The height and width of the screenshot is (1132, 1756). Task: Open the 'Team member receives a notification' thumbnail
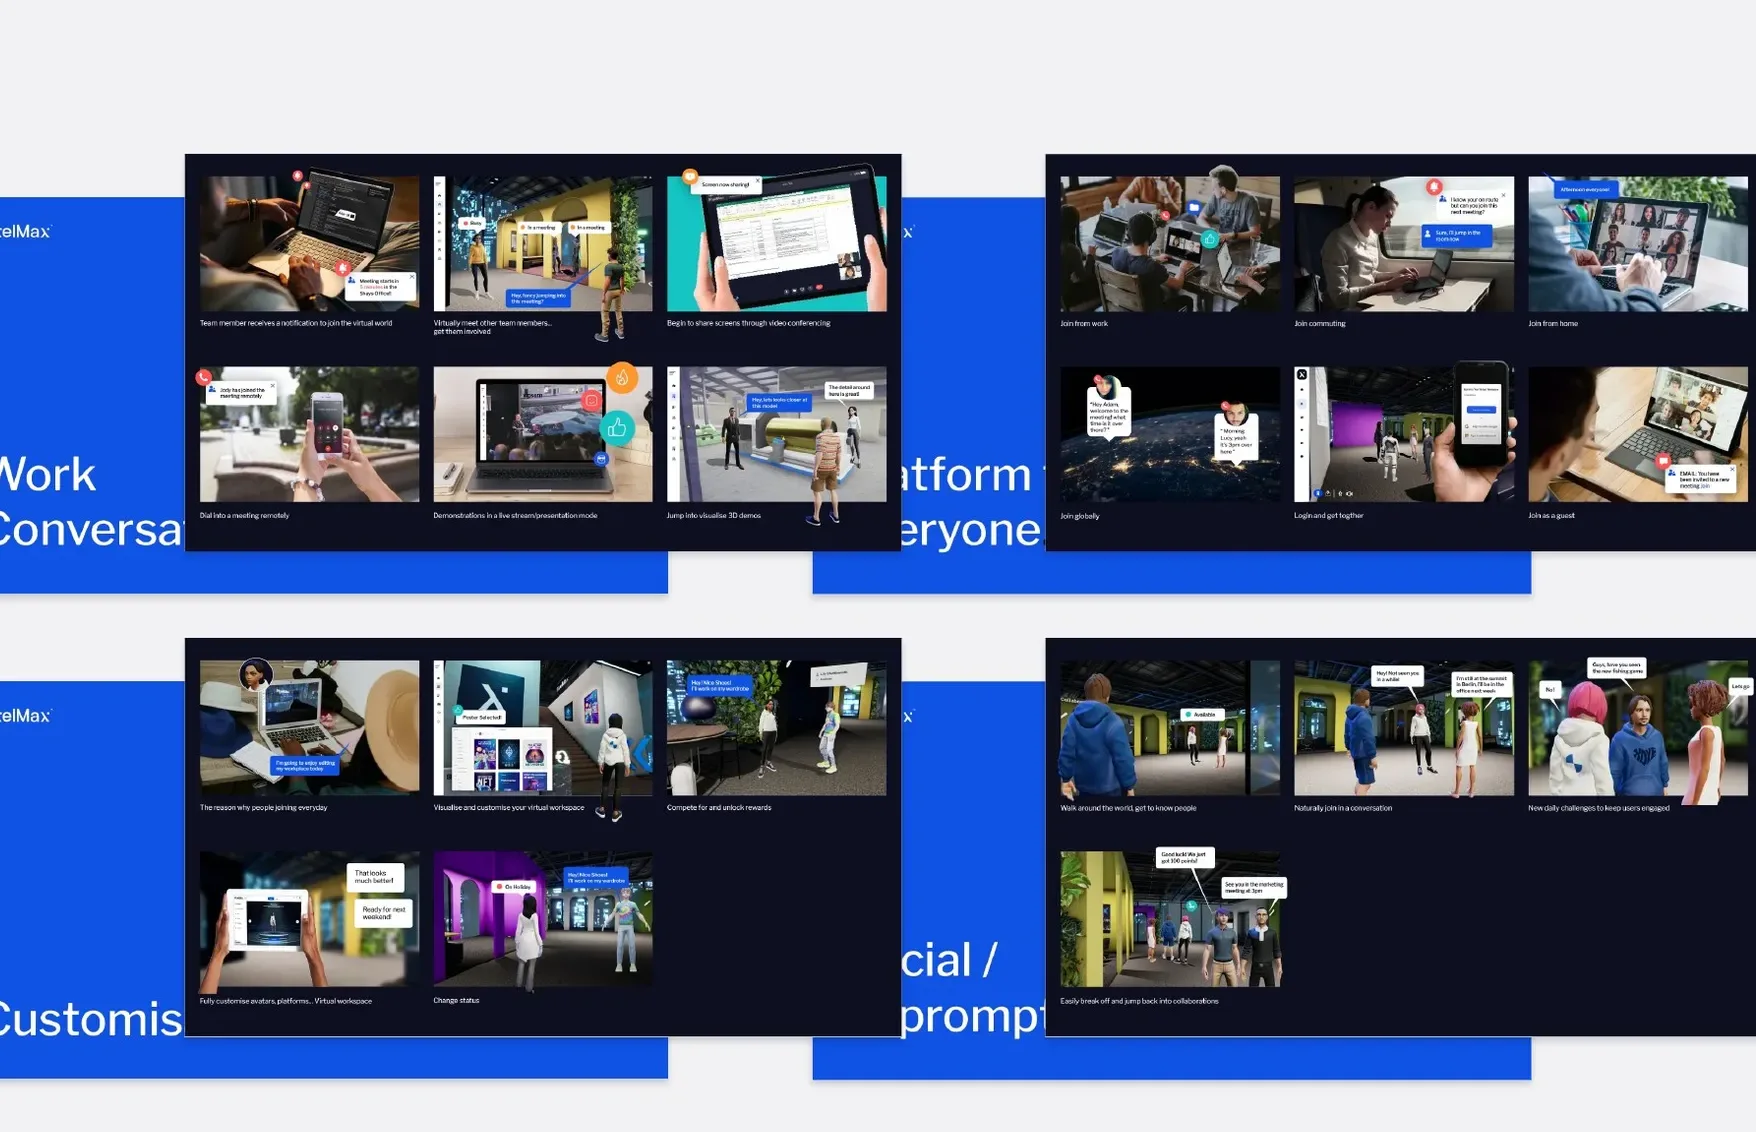coord(309,244)
